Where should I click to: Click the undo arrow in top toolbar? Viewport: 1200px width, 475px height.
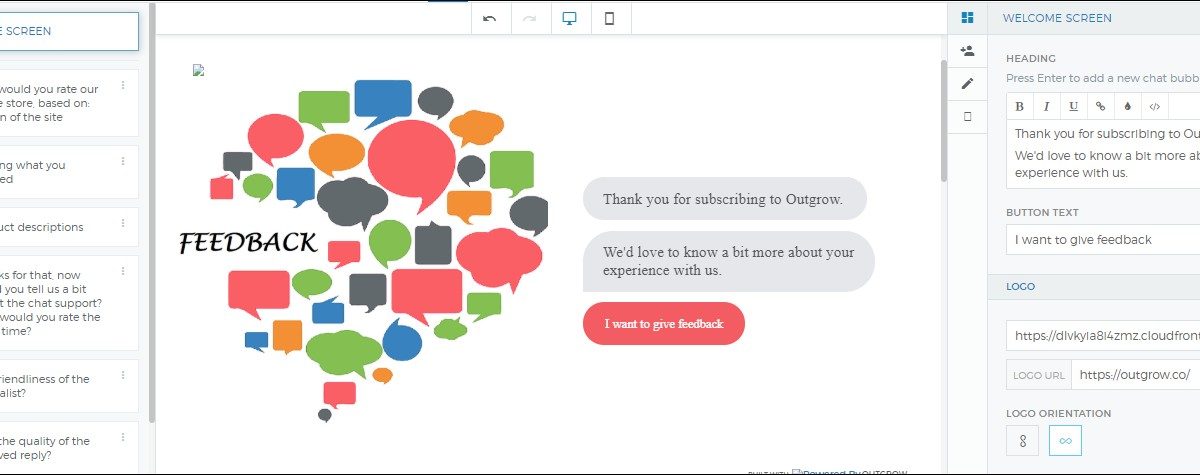[x=490, y=18]
